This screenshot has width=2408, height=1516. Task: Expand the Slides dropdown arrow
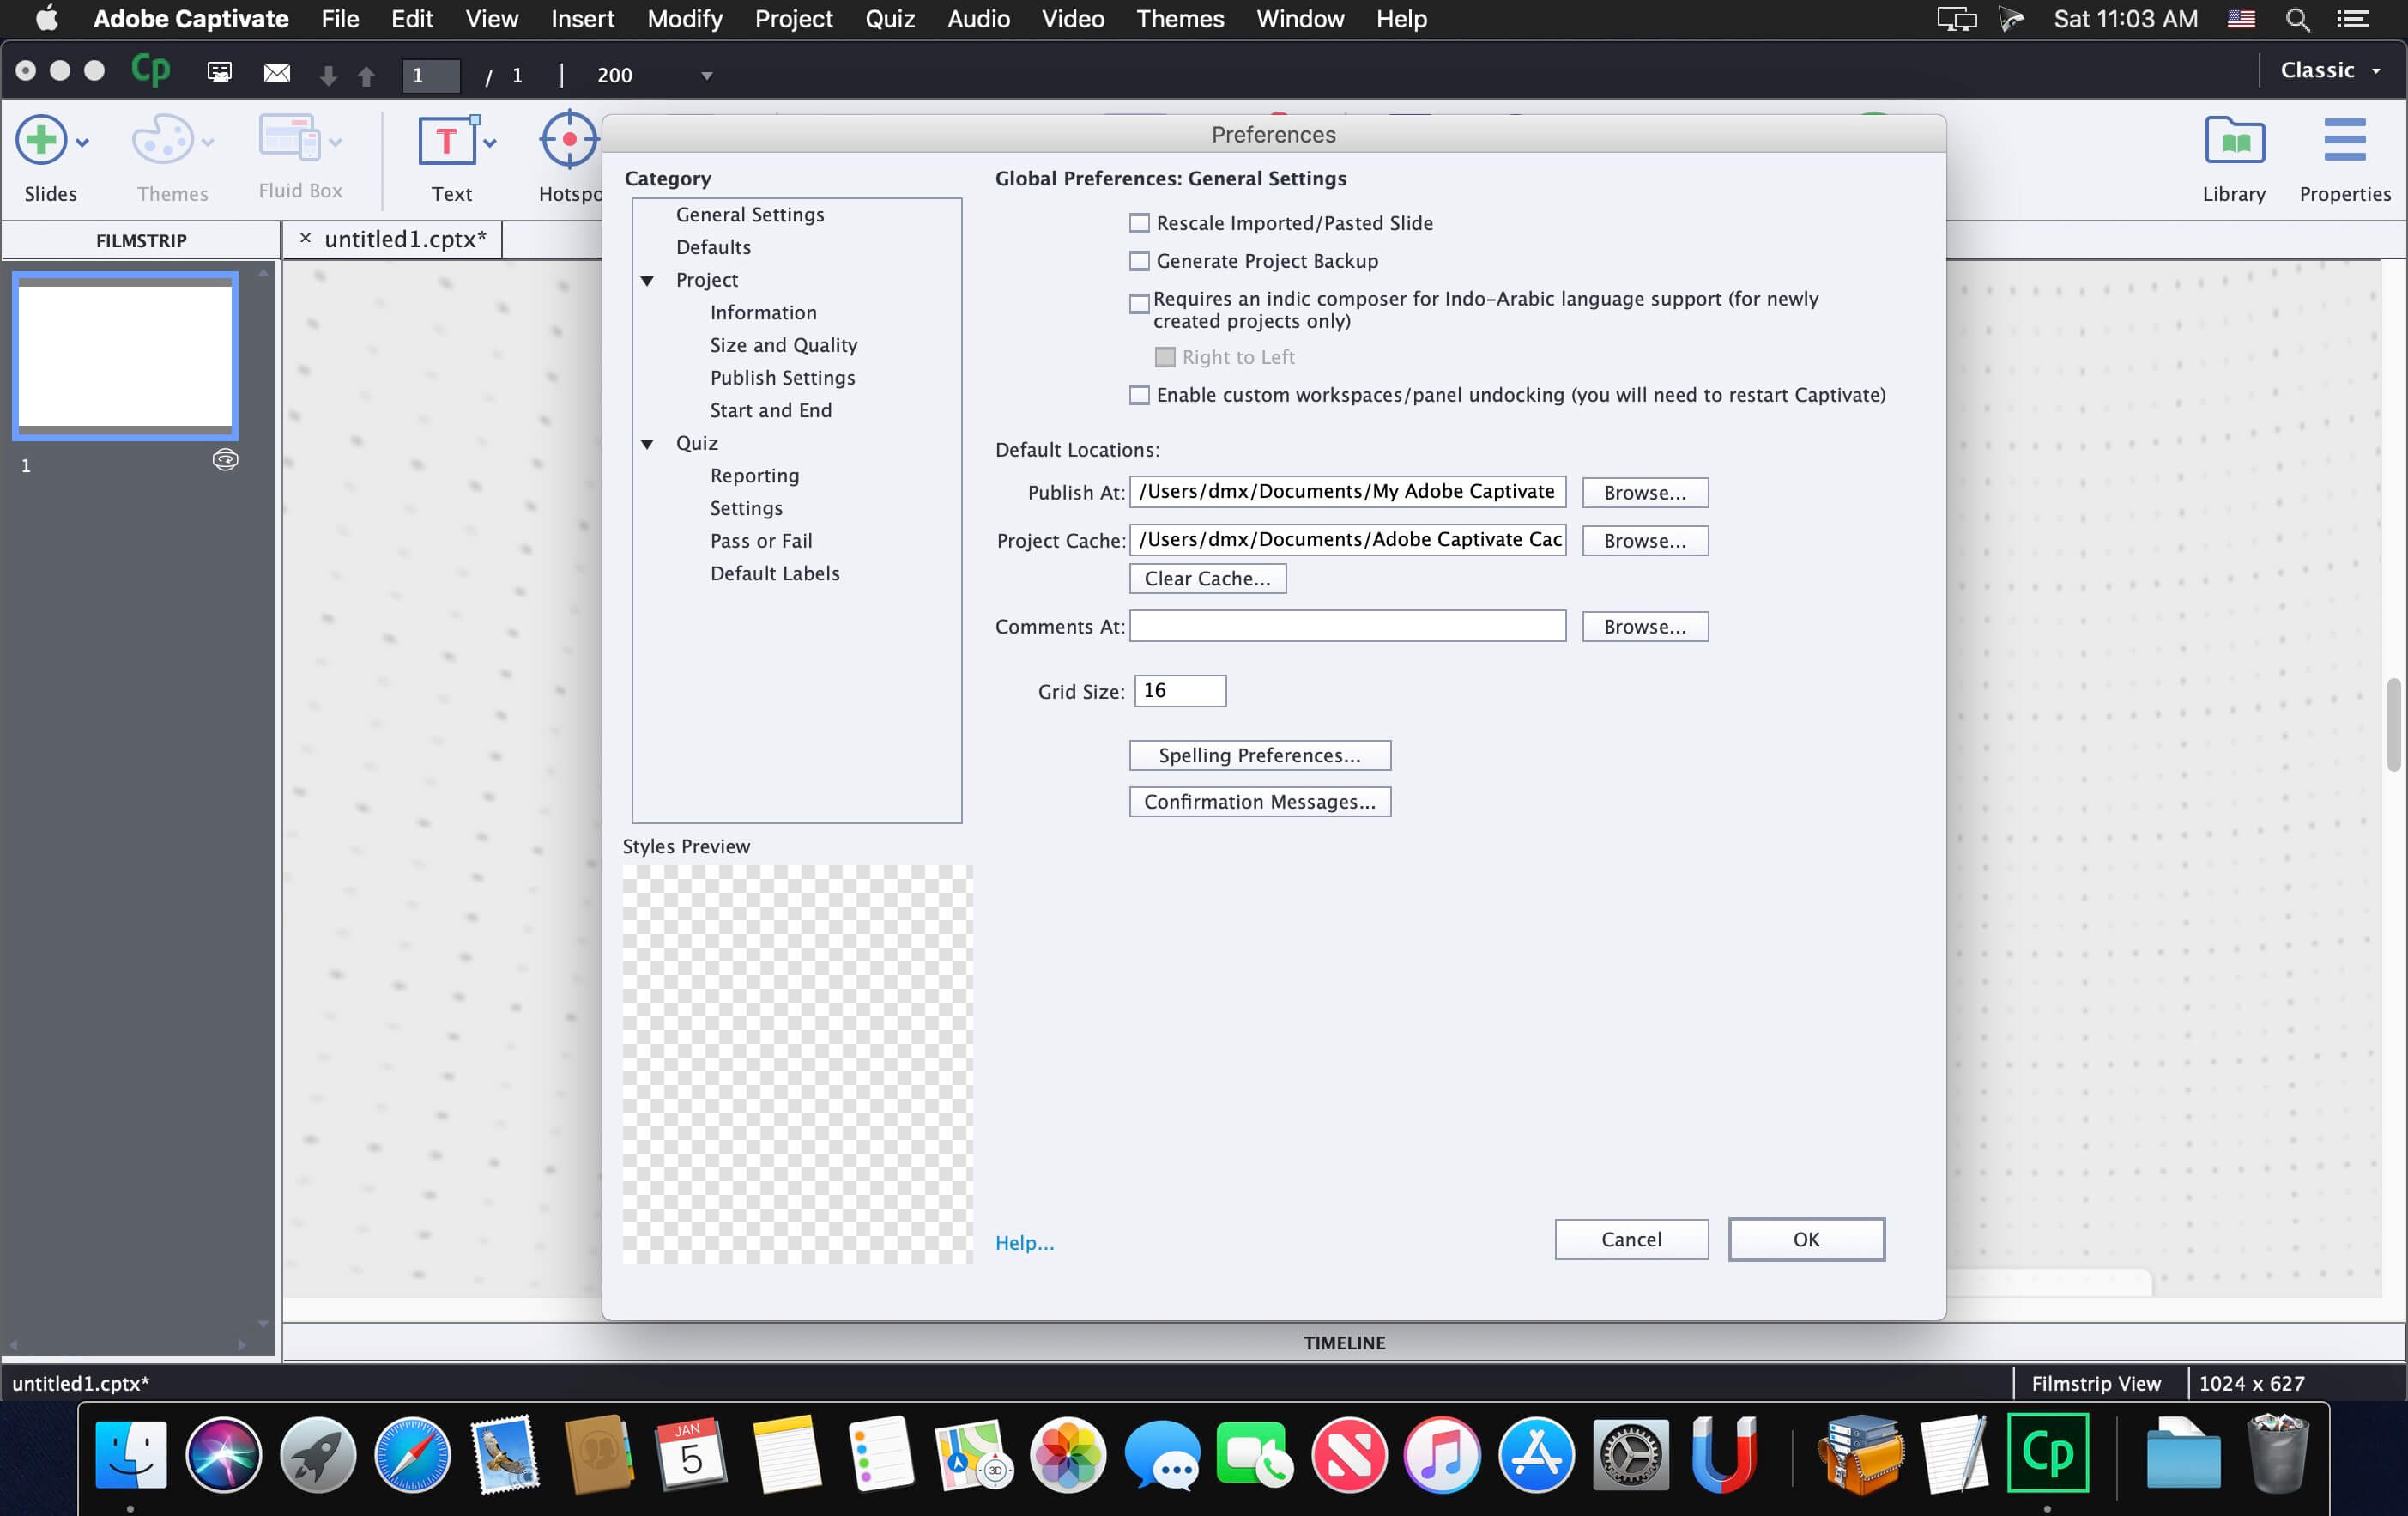coord(82,143)
